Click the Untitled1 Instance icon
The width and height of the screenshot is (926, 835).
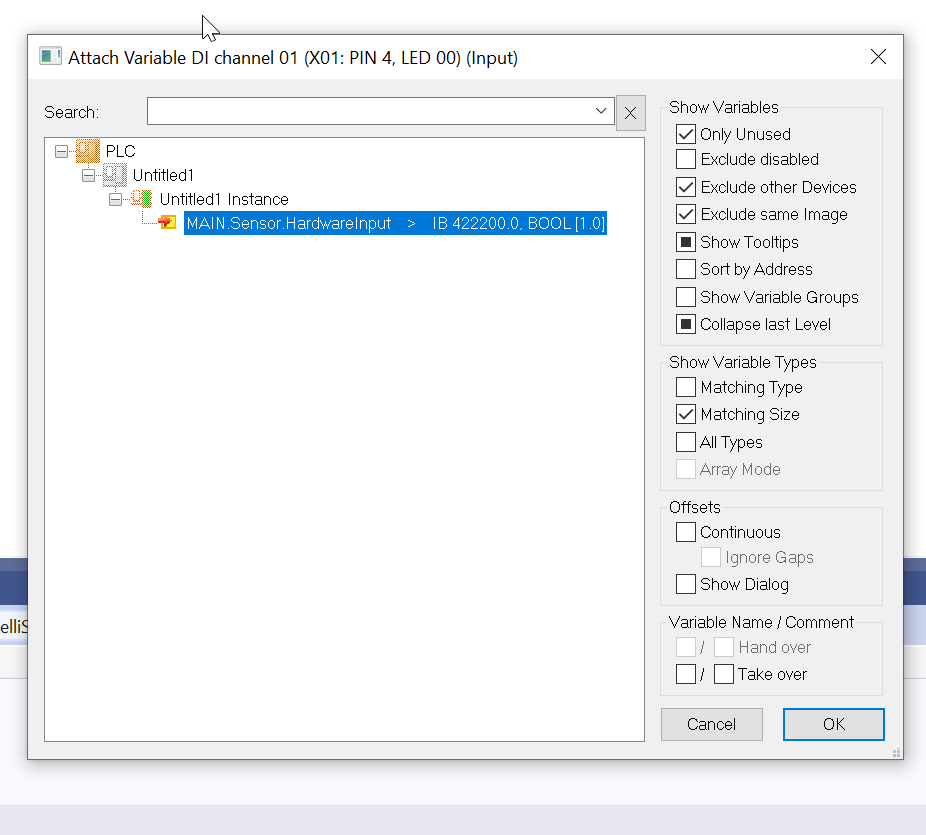click(142, 199)
